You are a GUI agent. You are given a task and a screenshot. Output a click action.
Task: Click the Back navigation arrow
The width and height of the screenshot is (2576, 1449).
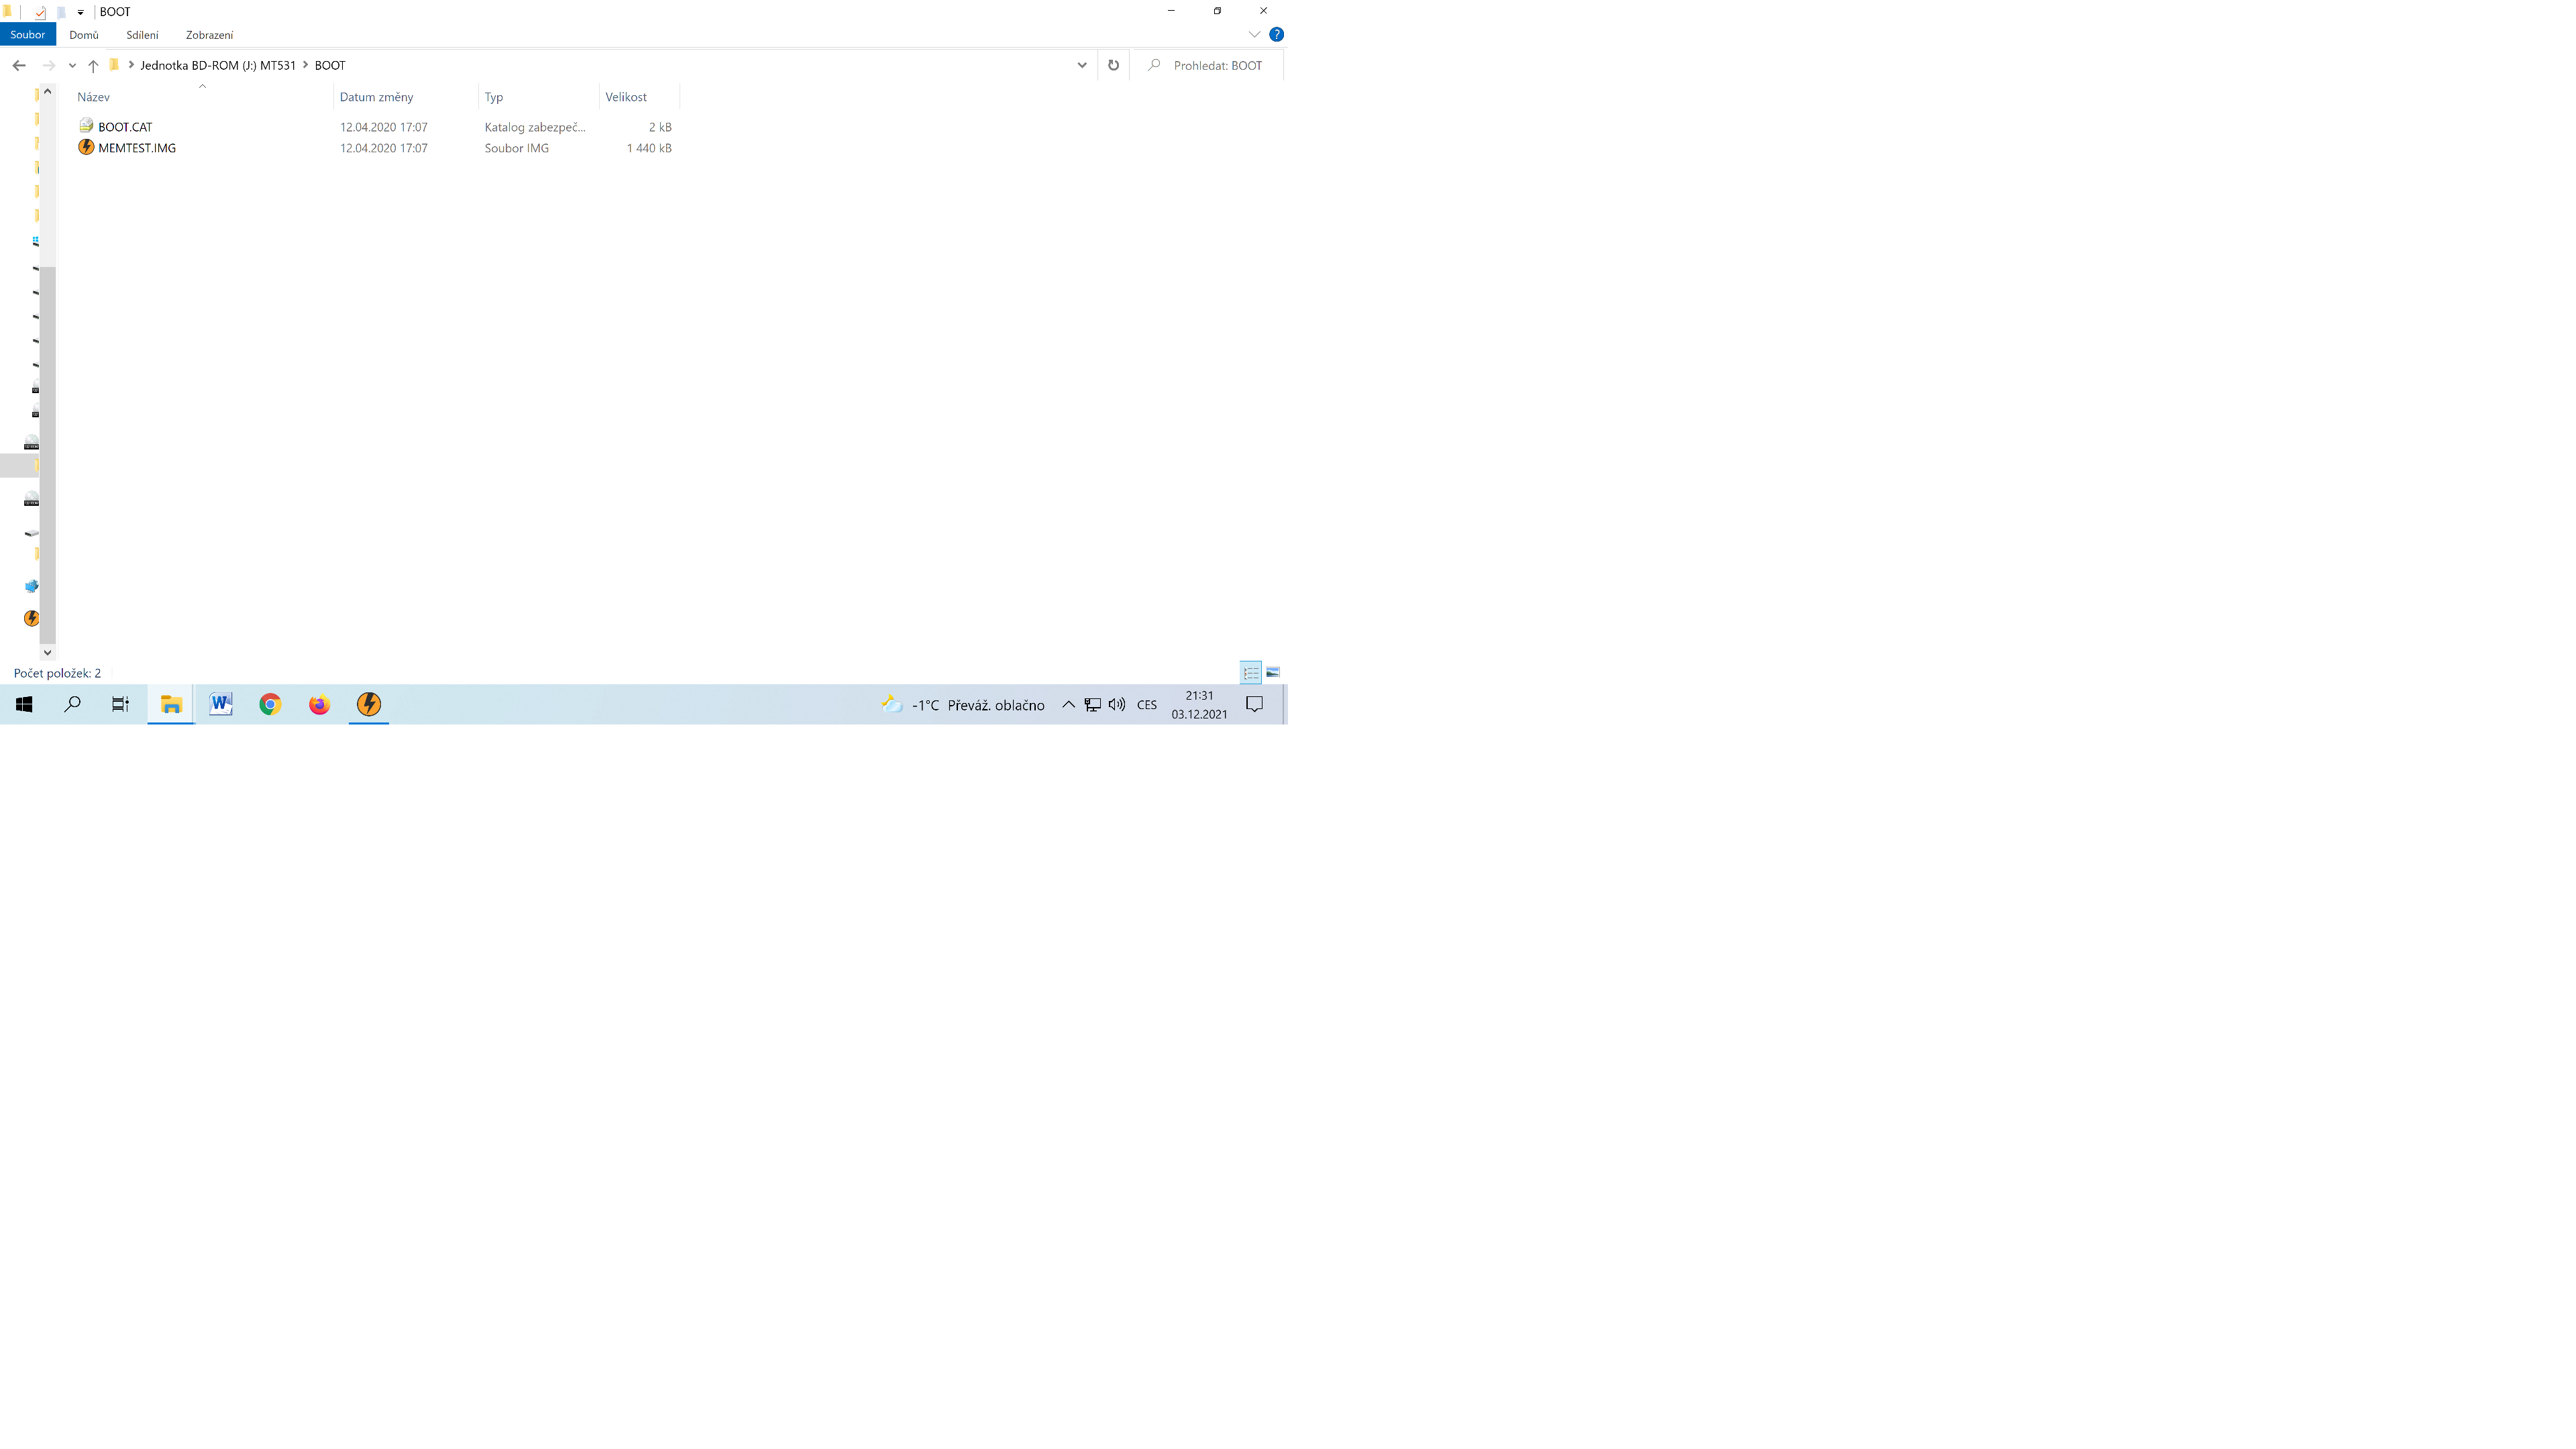pyautogui.click(x=19, y=65)
